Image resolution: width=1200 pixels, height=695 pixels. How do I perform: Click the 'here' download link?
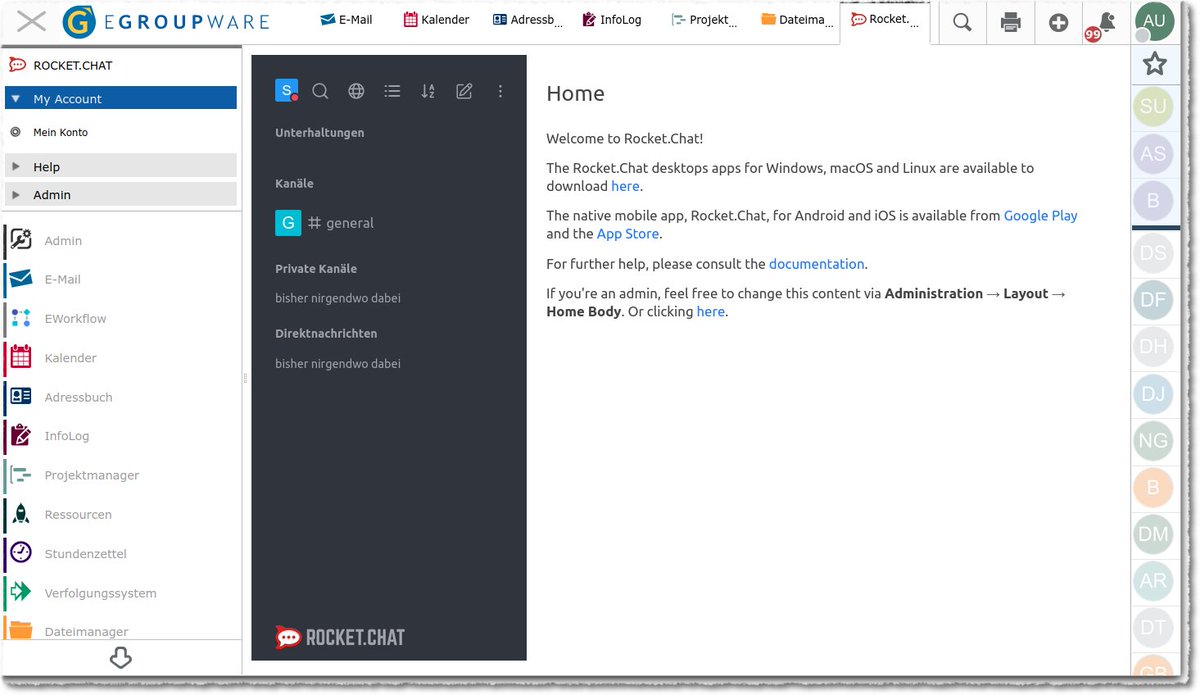625,186
